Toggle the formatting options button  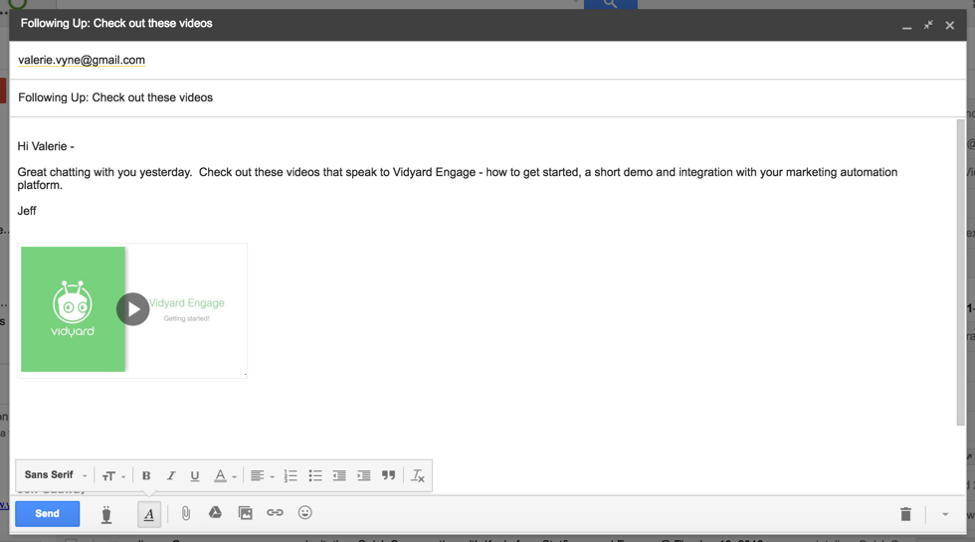tap(149, 514)
